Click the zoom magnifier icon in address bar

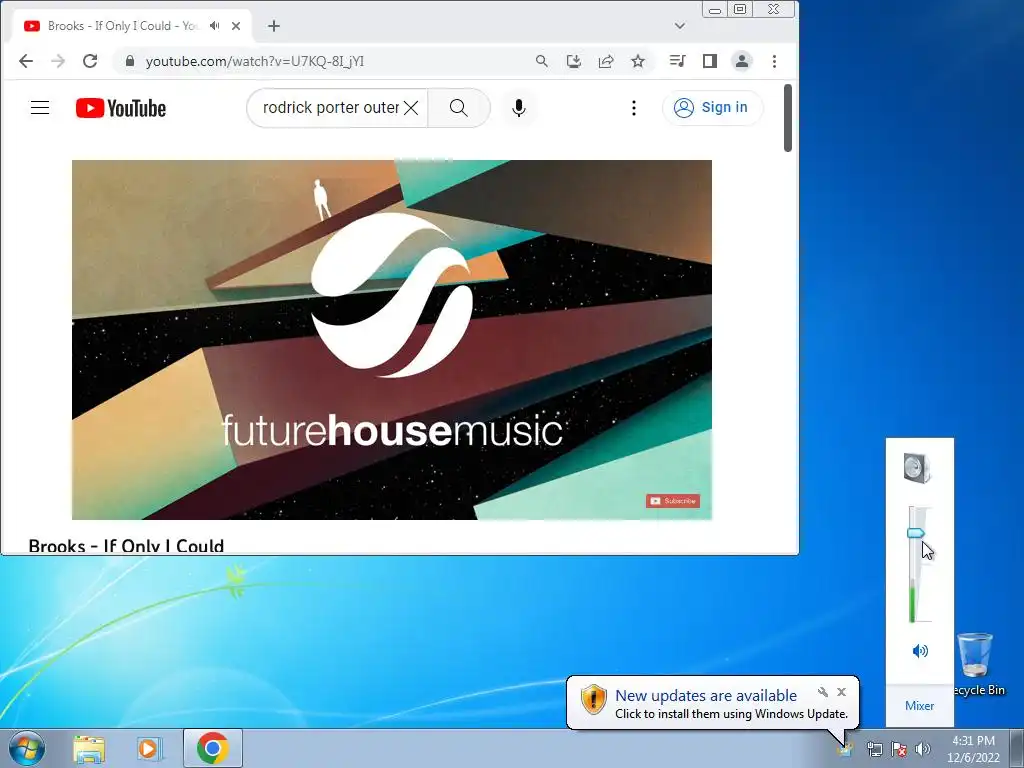click(541, 61)
